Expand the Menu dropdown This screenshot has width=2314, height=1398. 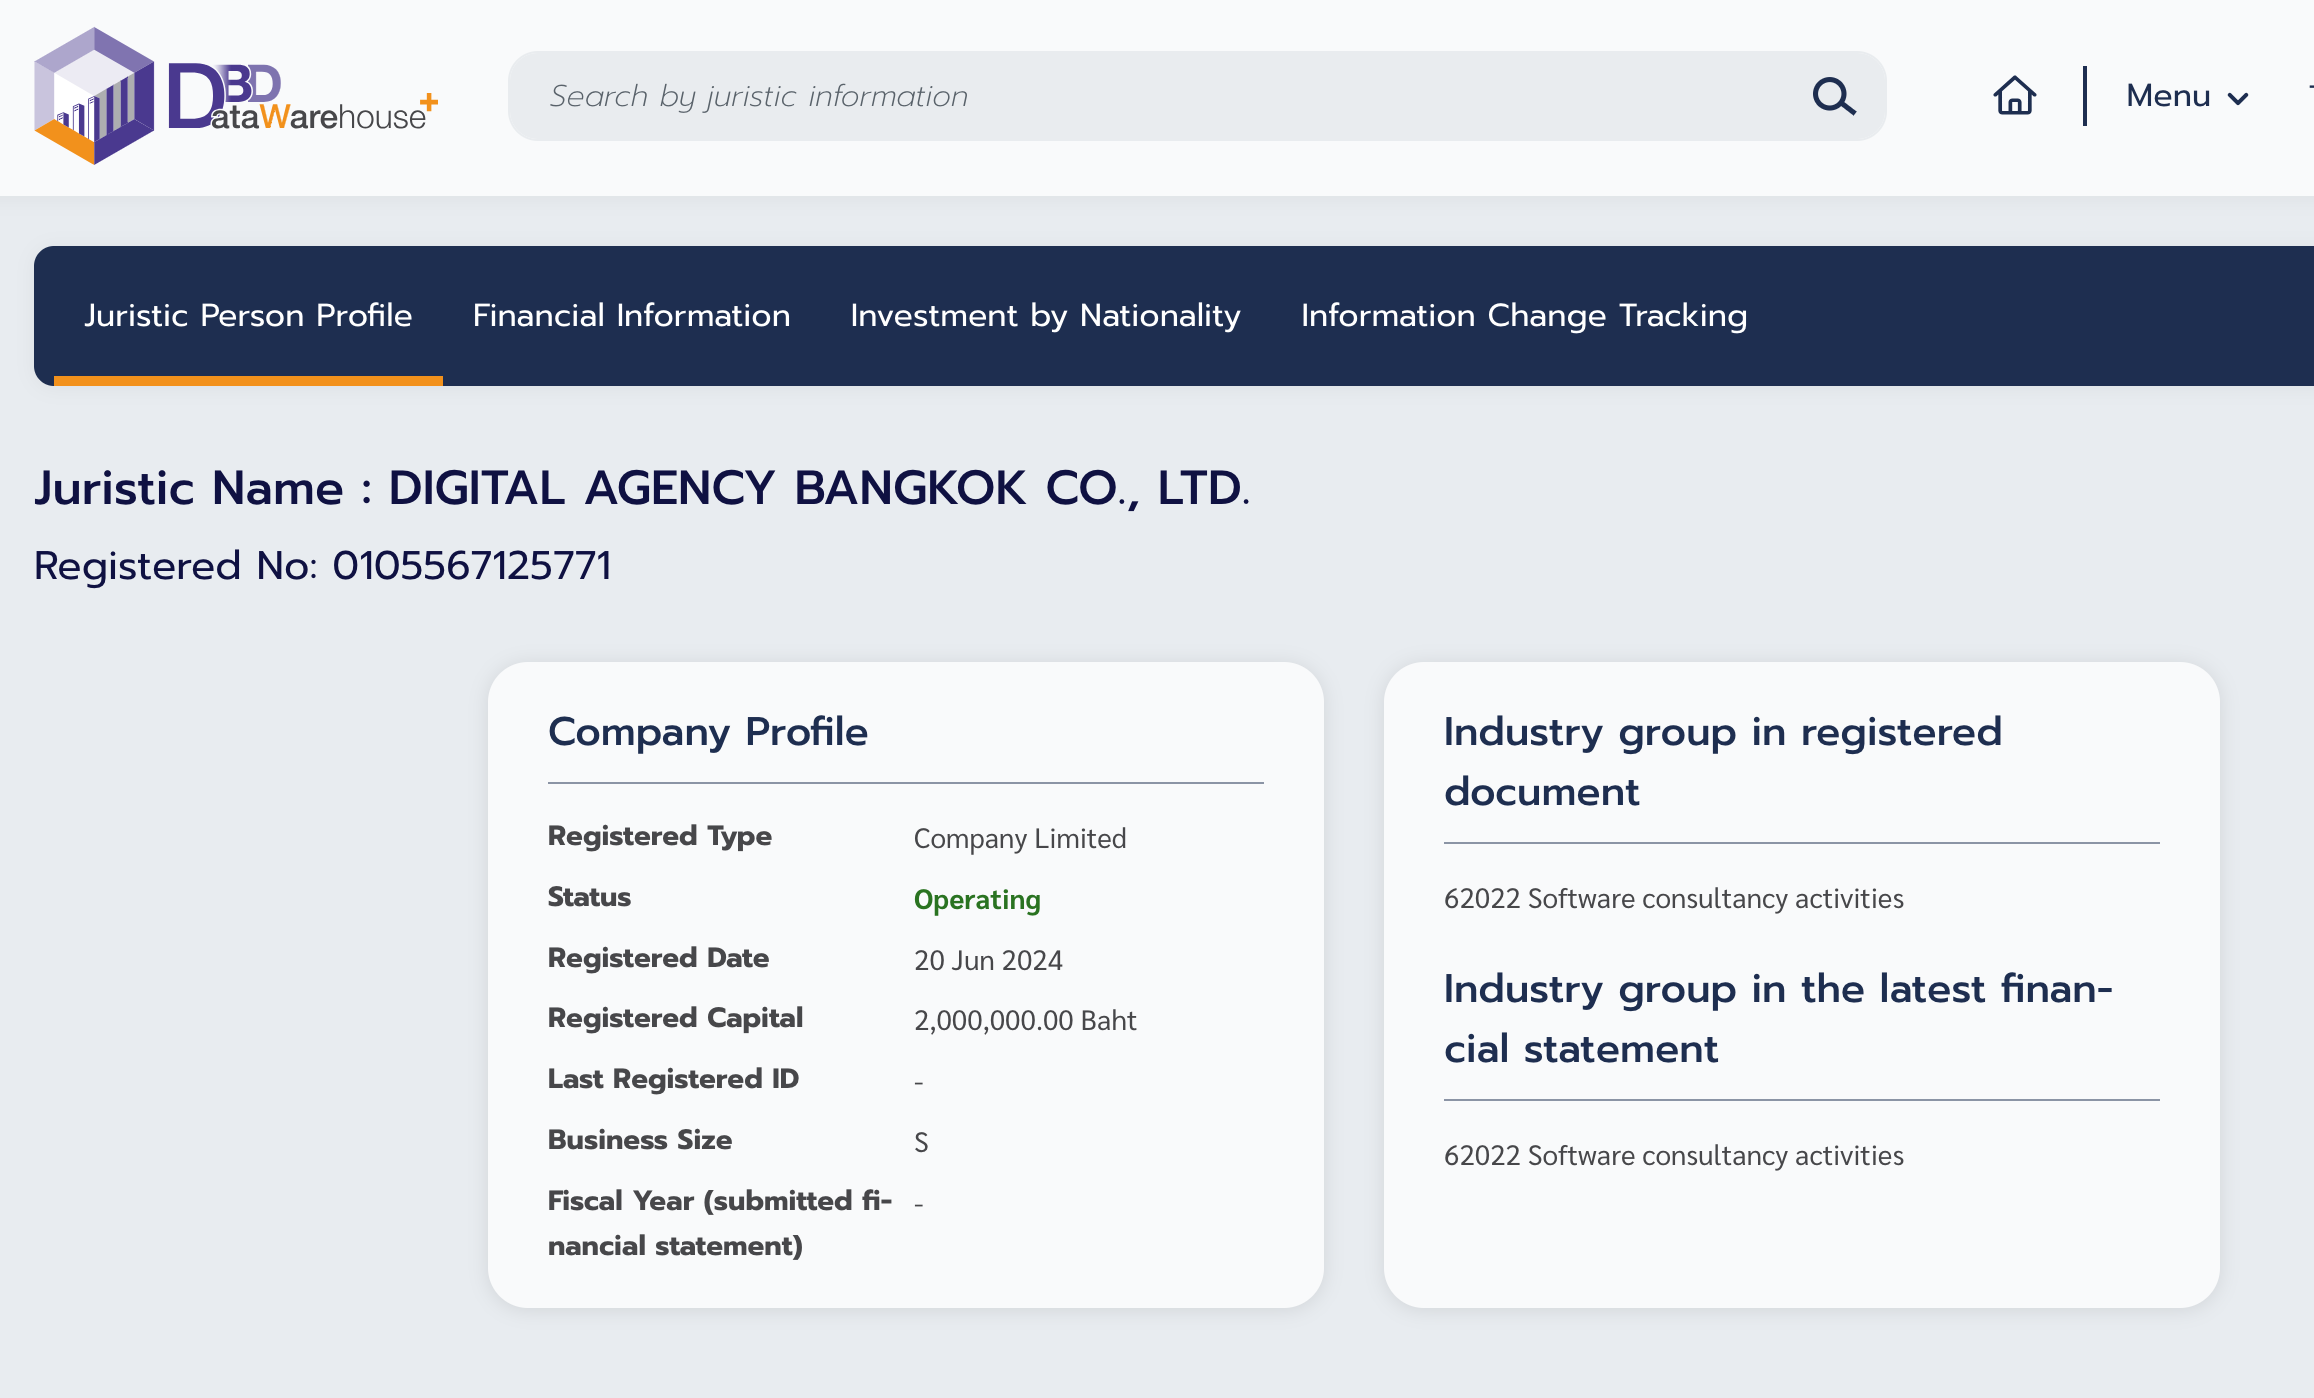pyautogui.click(x=2187, y=96)
